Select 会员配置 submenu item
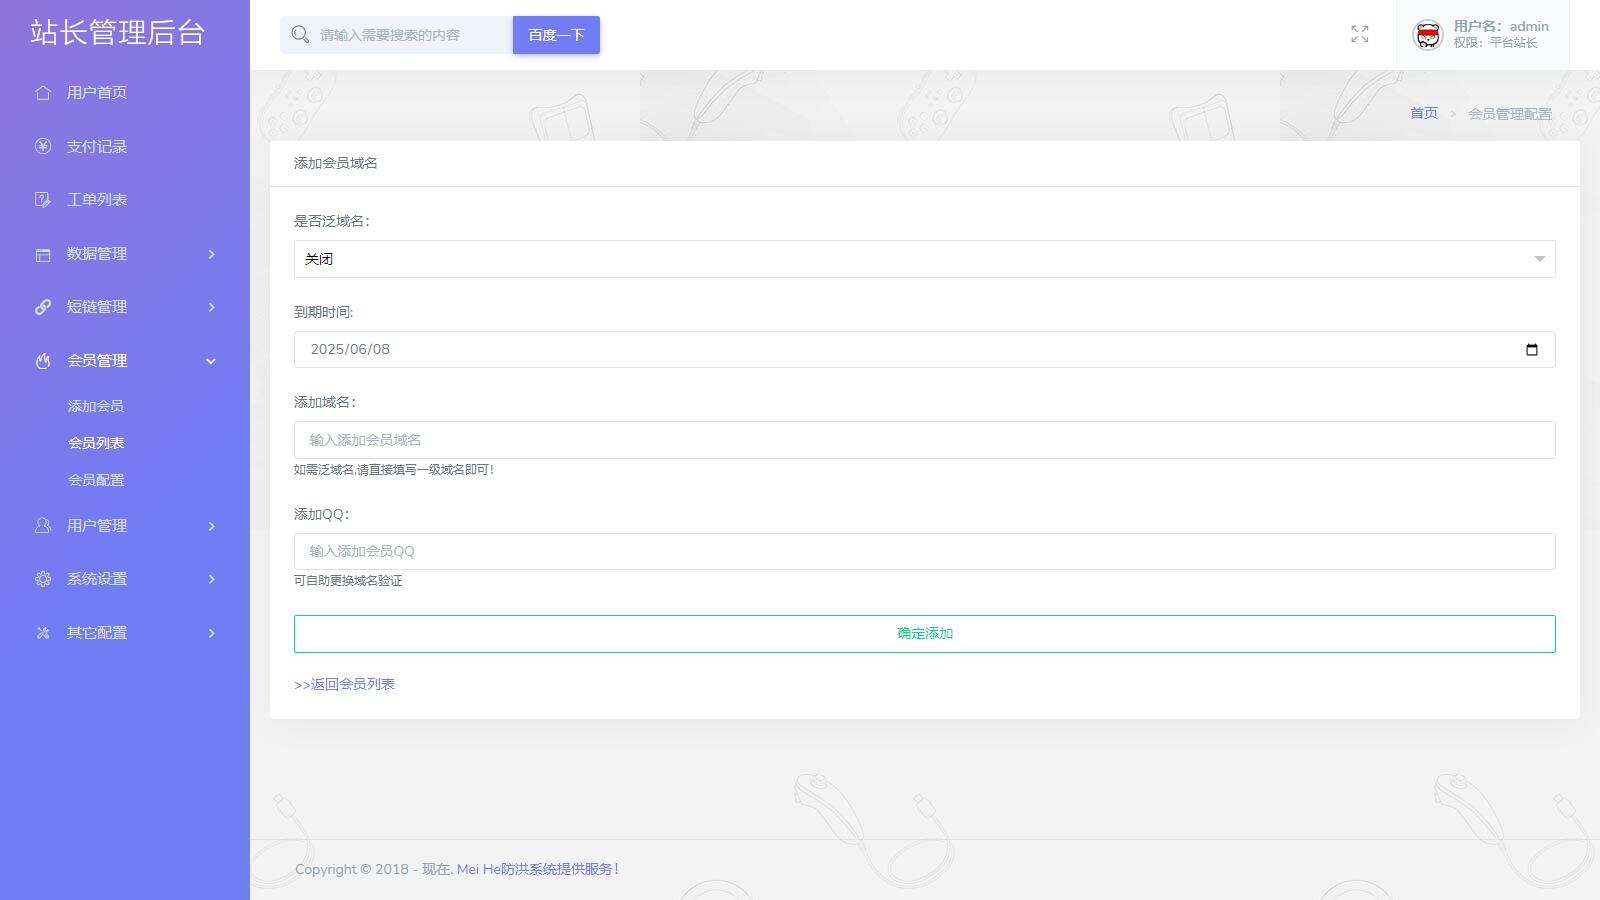 (x=96, y=480)
